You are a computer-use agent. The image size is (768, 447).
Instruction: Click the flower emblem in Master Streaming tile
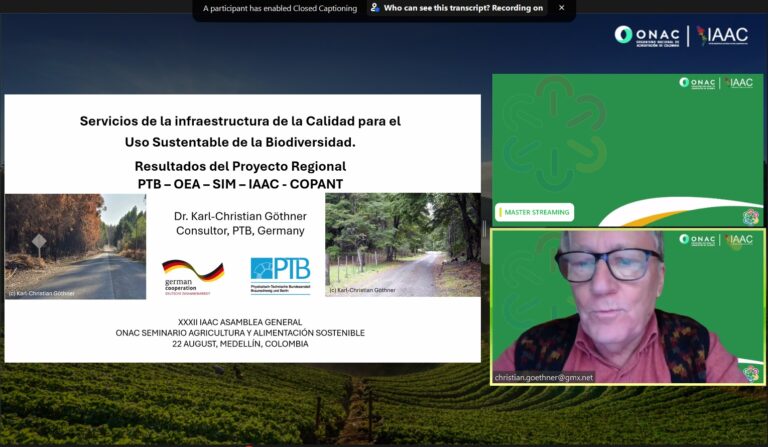coord(750,217)
